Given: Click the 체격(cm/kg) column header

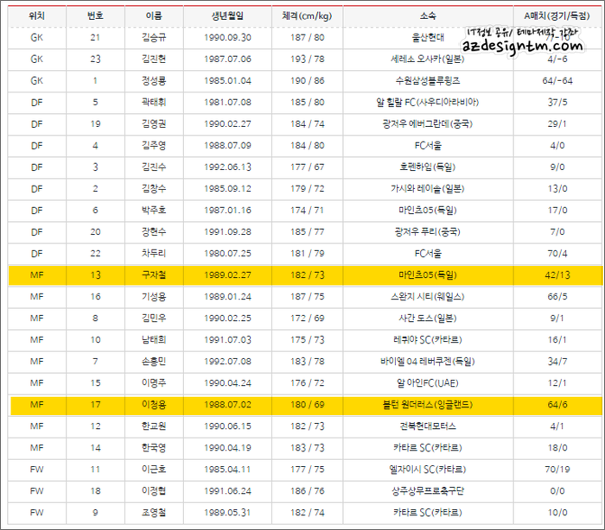Looking at the screenshot, I should (307, 16).
